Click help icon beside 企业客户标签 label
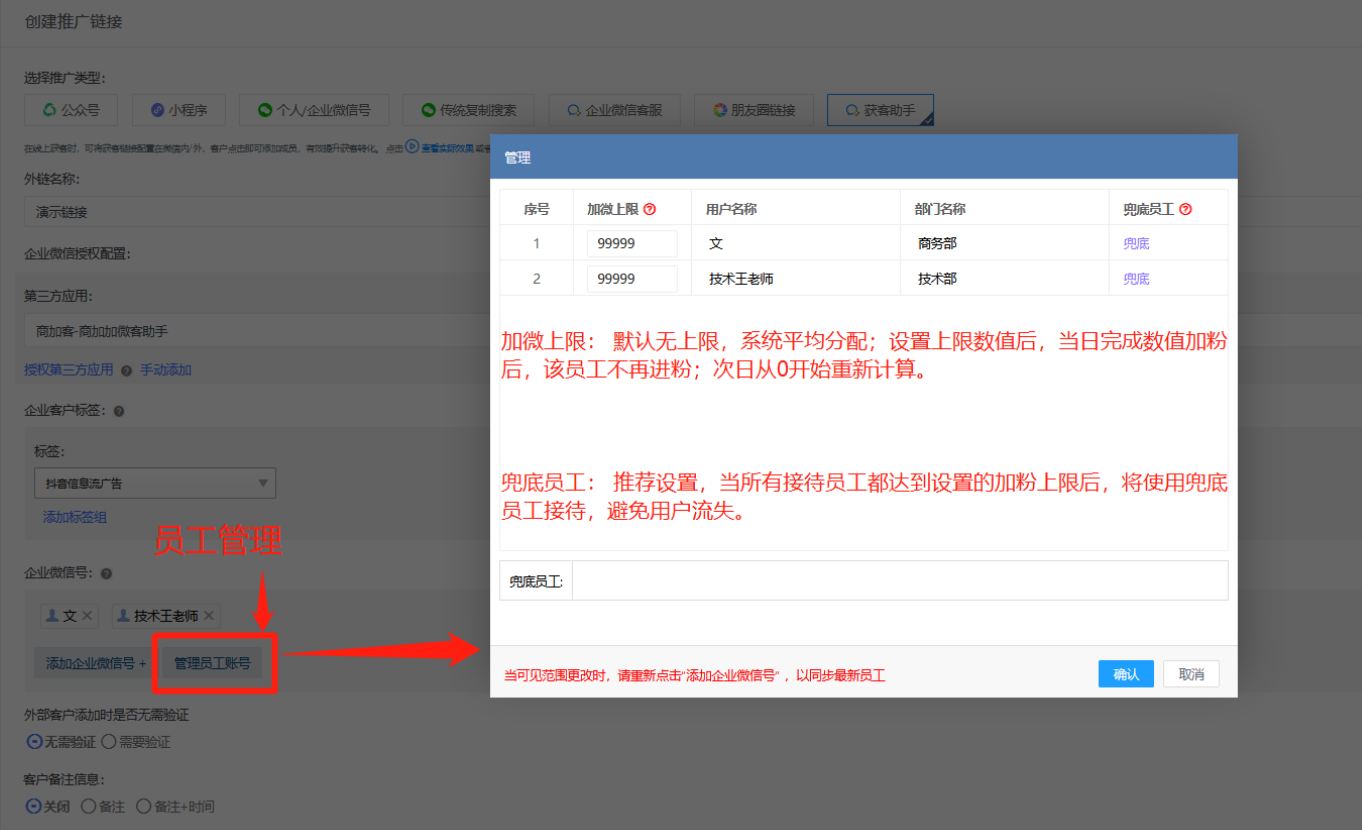The height and width of the screenshot is (830, 1362). tap(119, 411)
